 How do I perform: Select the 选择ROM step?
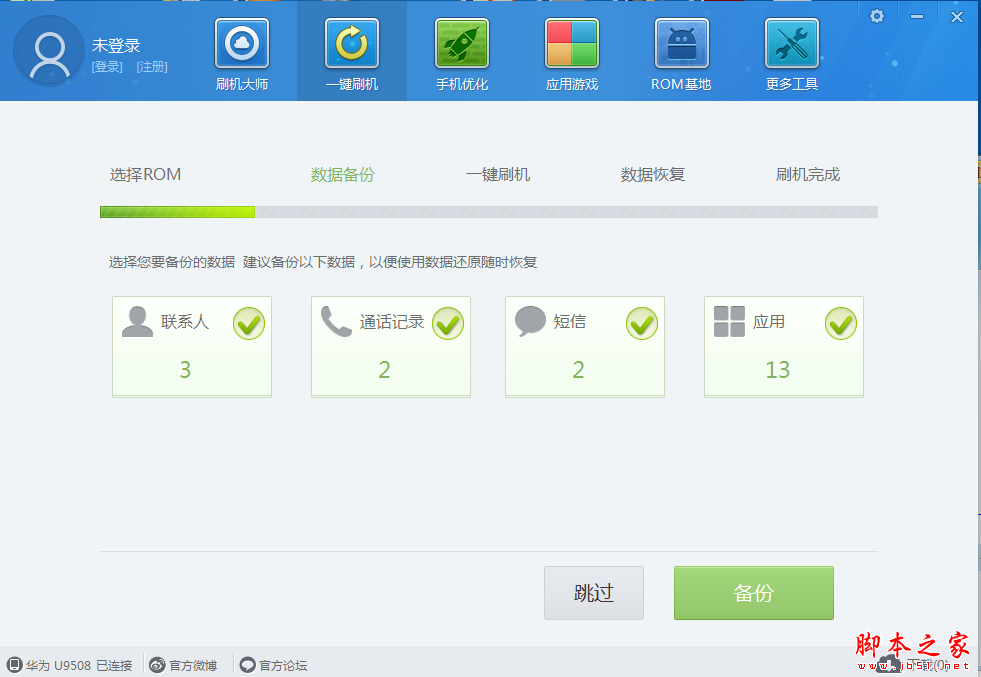pos(145,175)
